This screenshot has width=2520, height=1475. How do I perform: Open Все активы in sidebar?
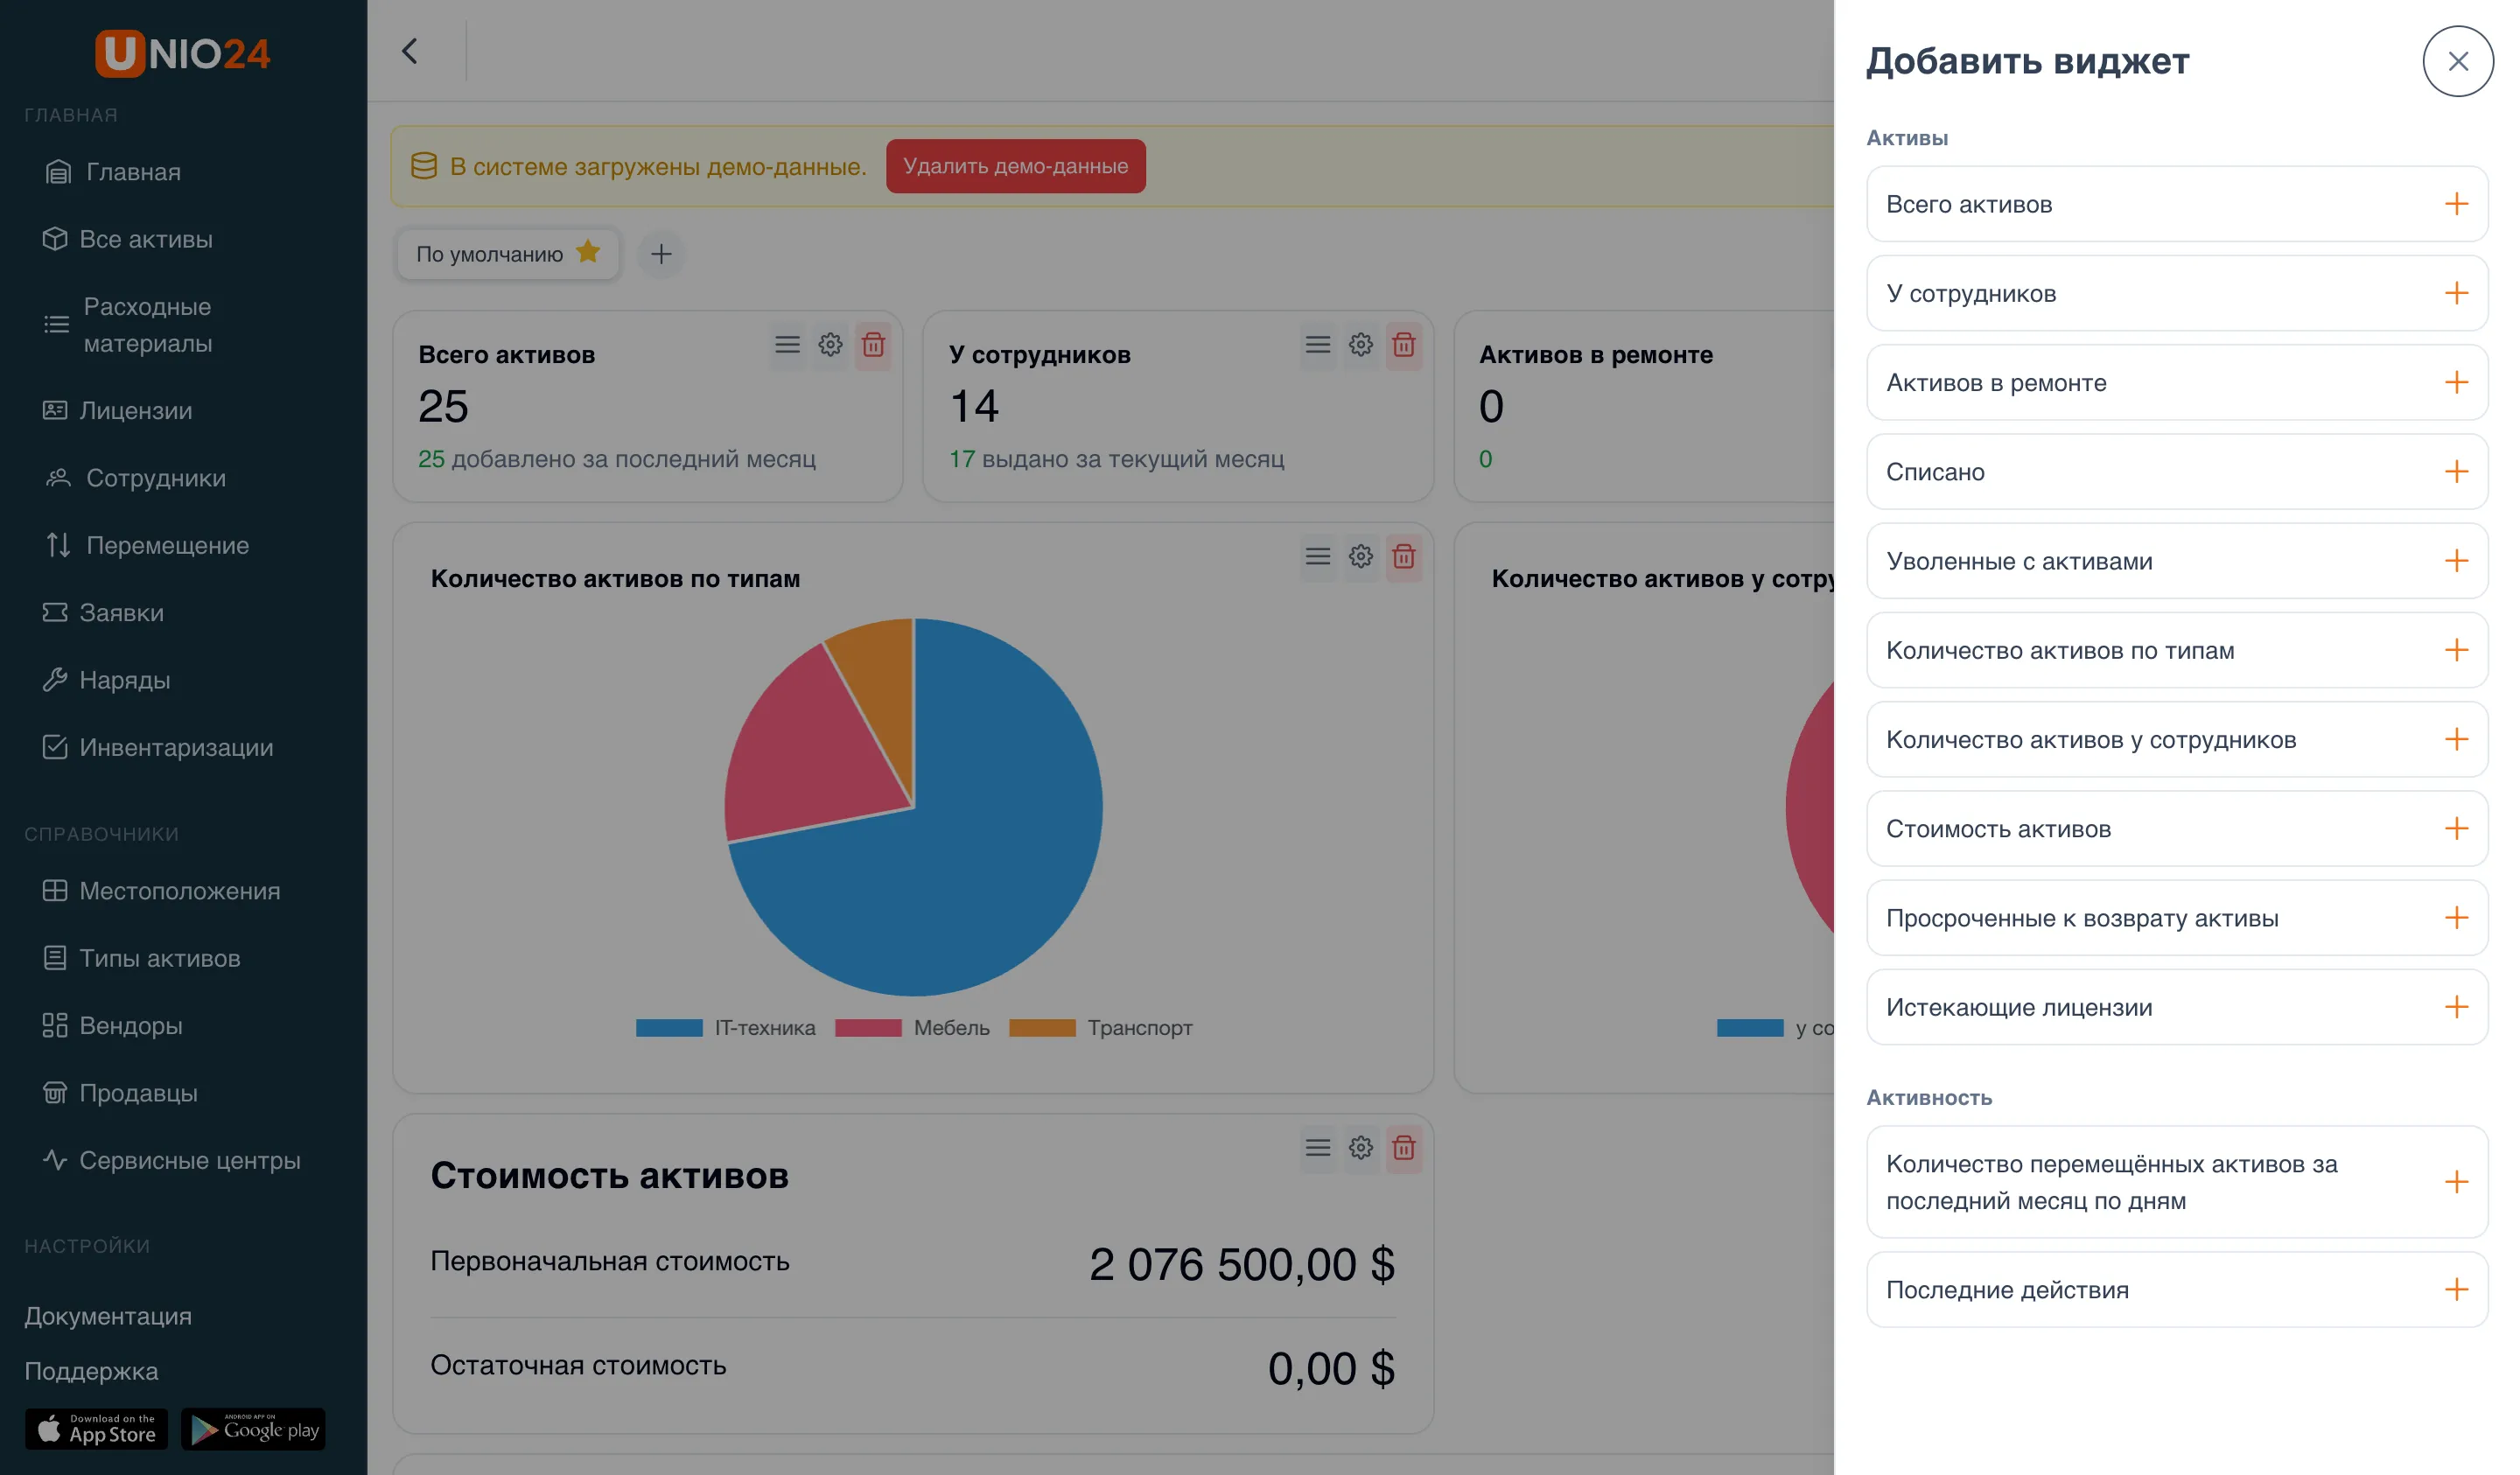(127, 239)
